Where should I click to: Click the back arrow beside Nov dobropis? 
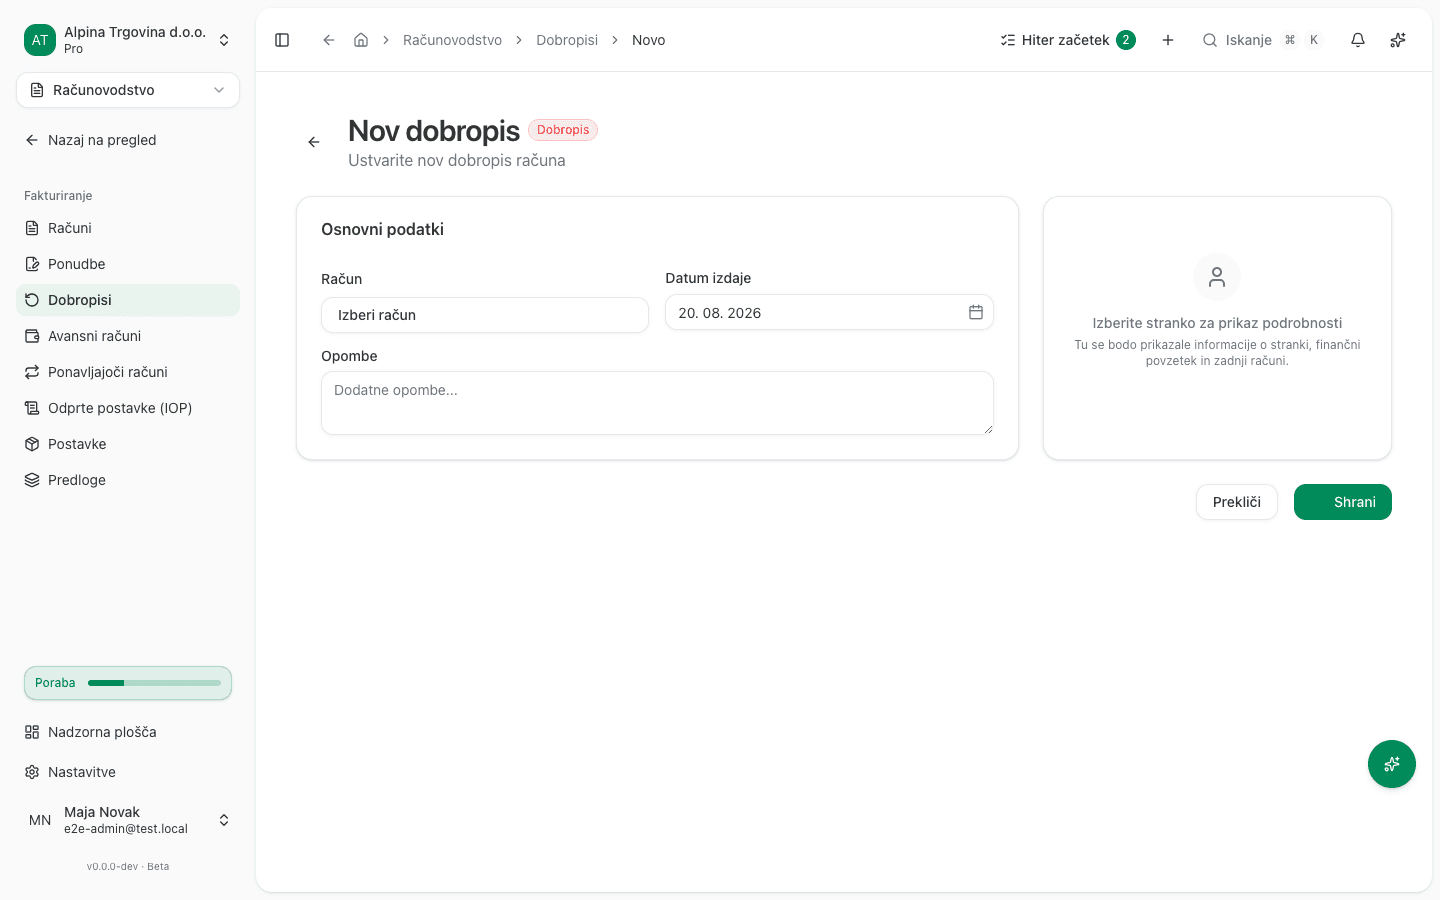click(314, 142)
